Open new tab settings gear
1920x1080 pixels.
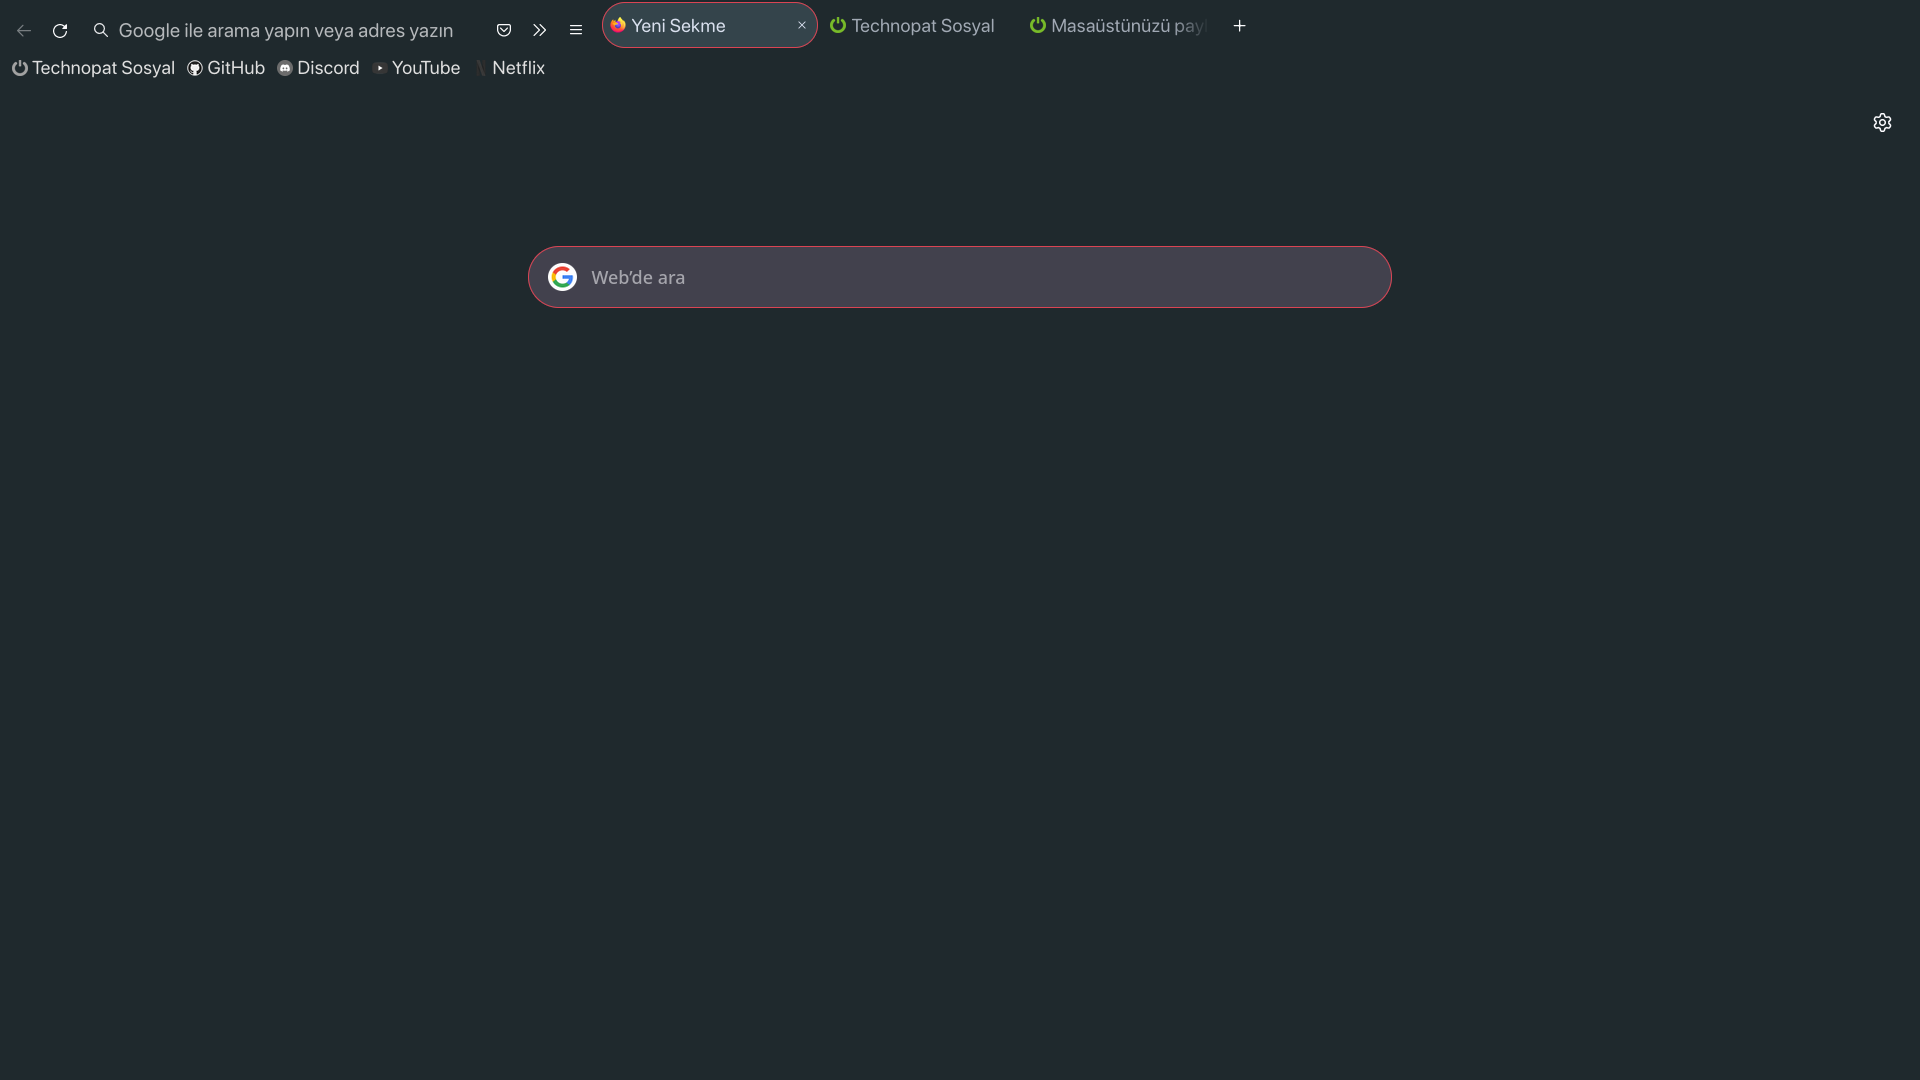(x=1882, y=122)
